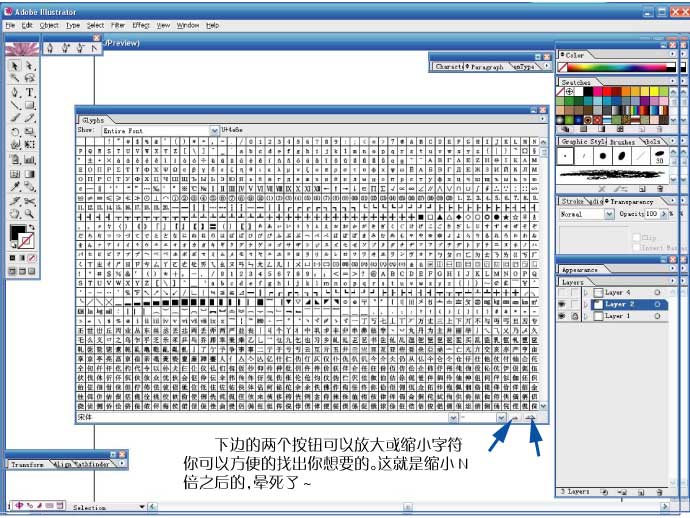Select the Eyedropper tool
The image size is (690, 518).
coord(15,187)
